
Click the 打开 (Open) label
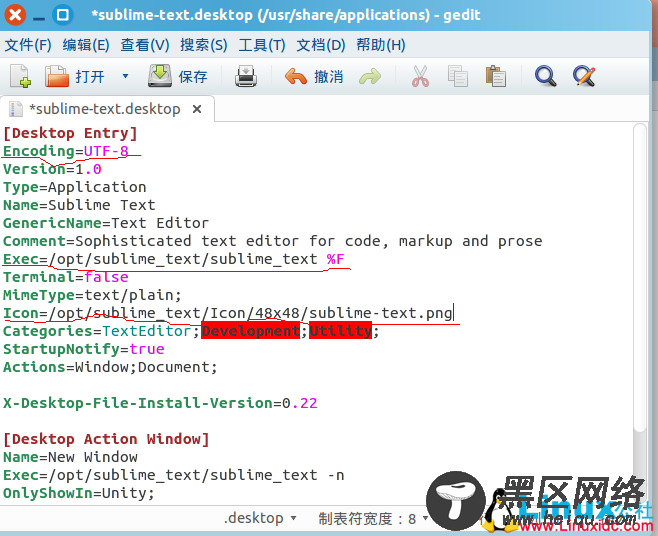click(90, 77)
